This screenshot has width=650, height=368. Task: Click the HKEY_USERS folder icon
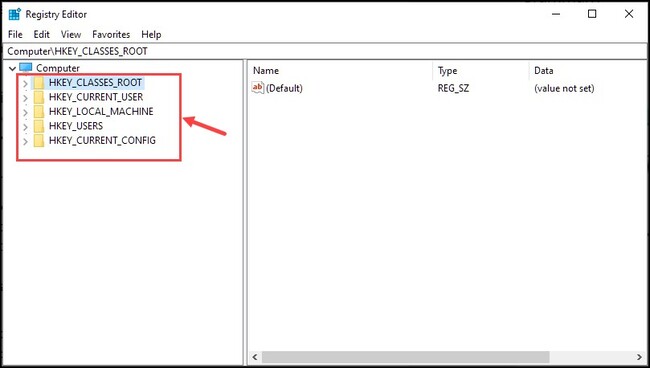[x=39, y=126]
